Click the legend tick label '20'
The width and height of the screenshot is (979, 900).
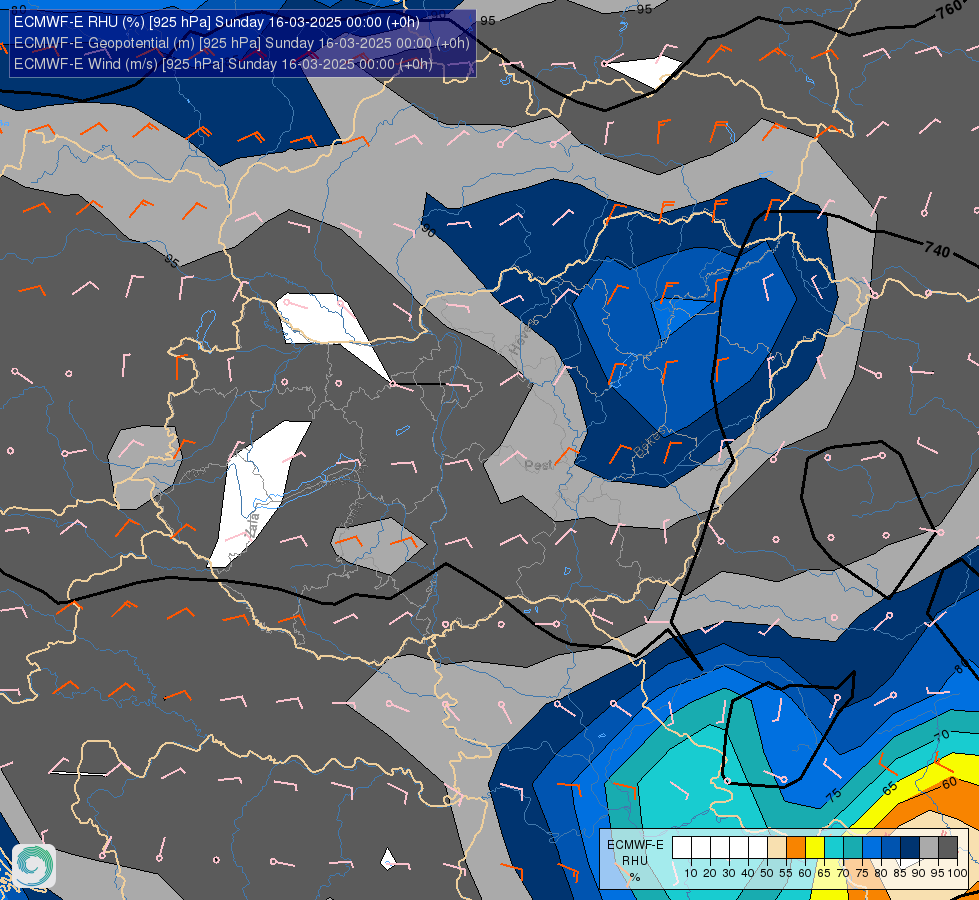coord(710,873)
